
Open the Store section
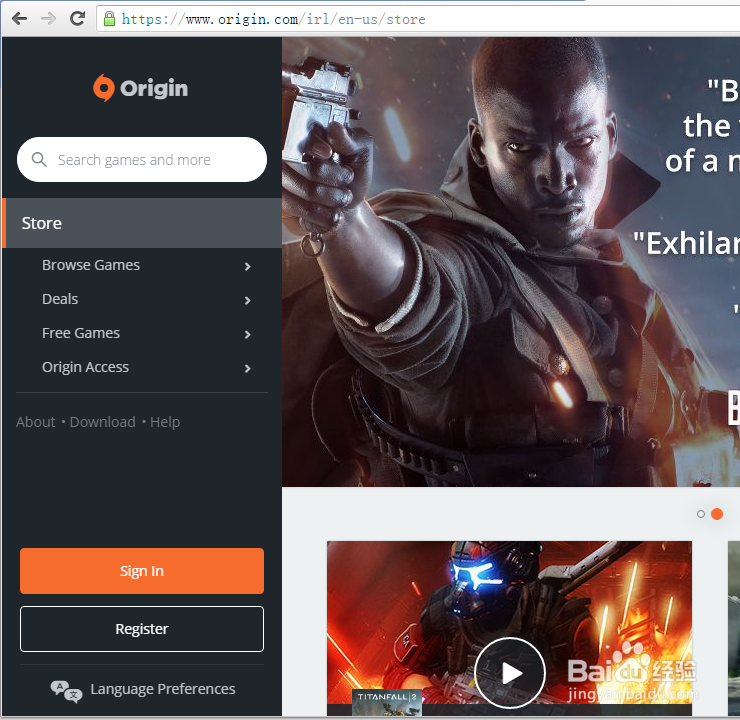coord(142,223)
